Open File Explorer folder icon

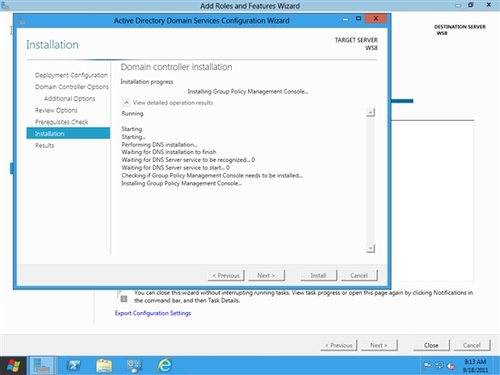click(104, 366)
